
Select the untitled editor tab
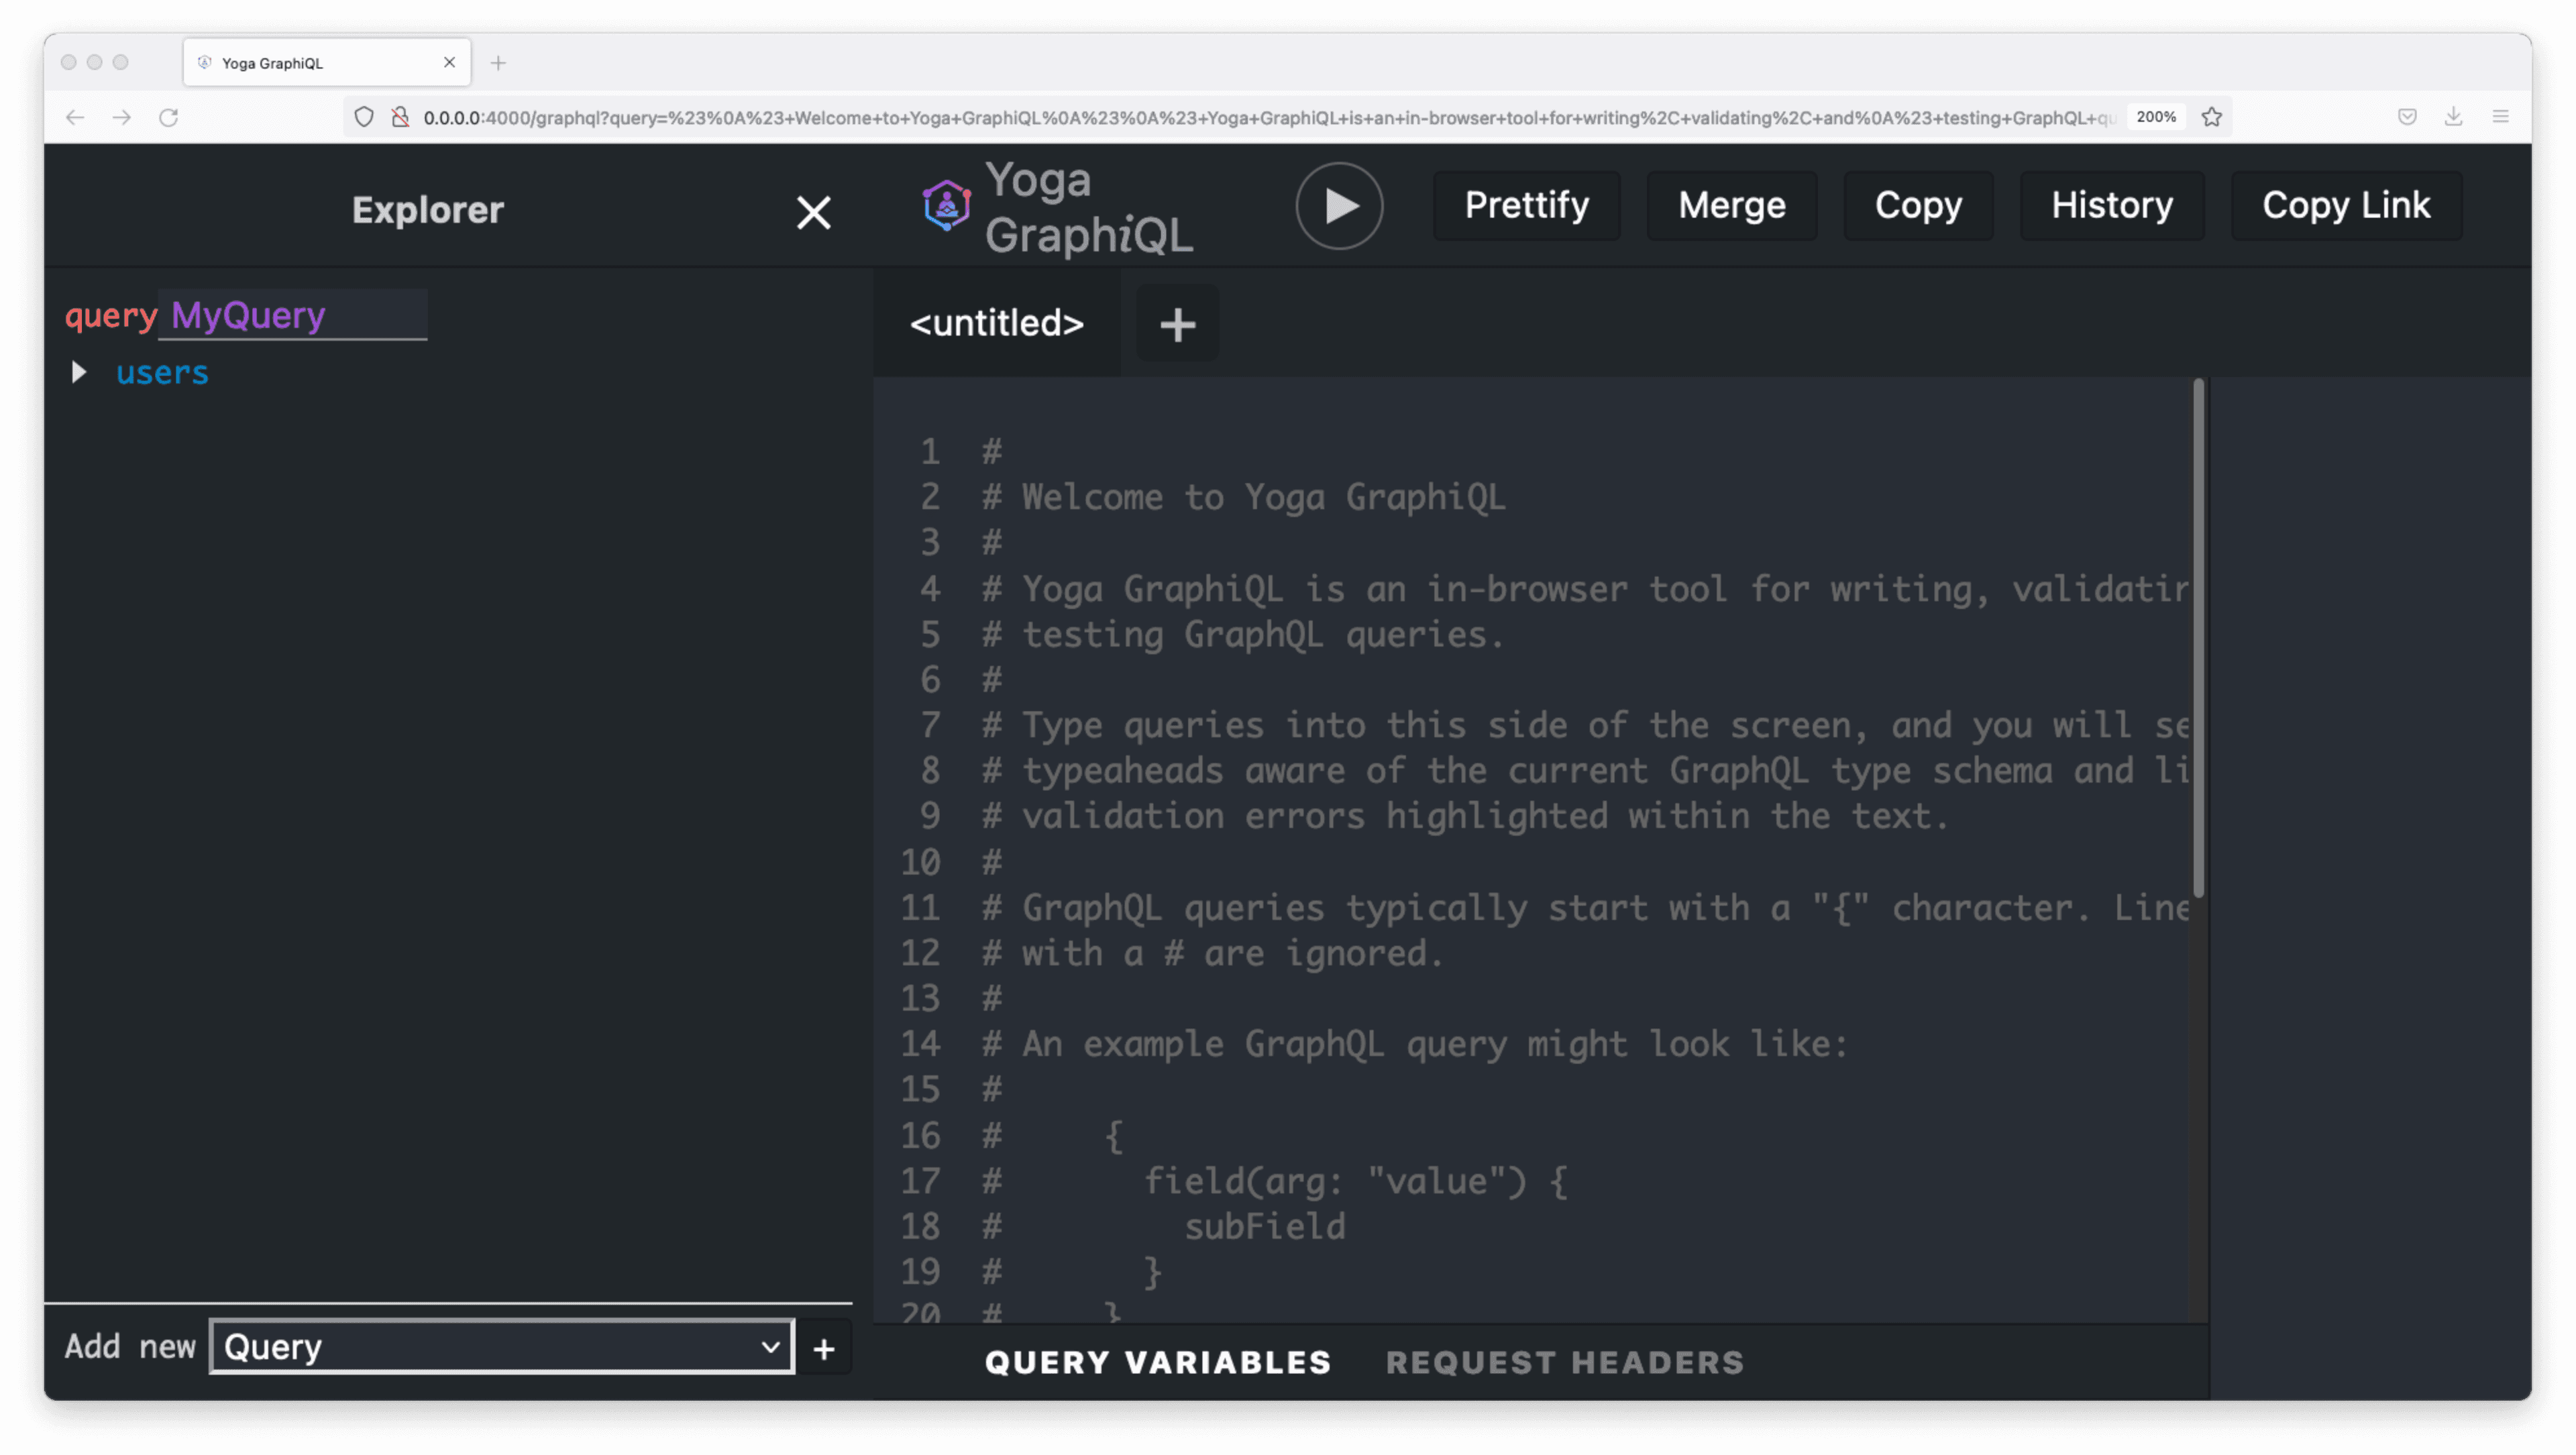coord(996,324)
